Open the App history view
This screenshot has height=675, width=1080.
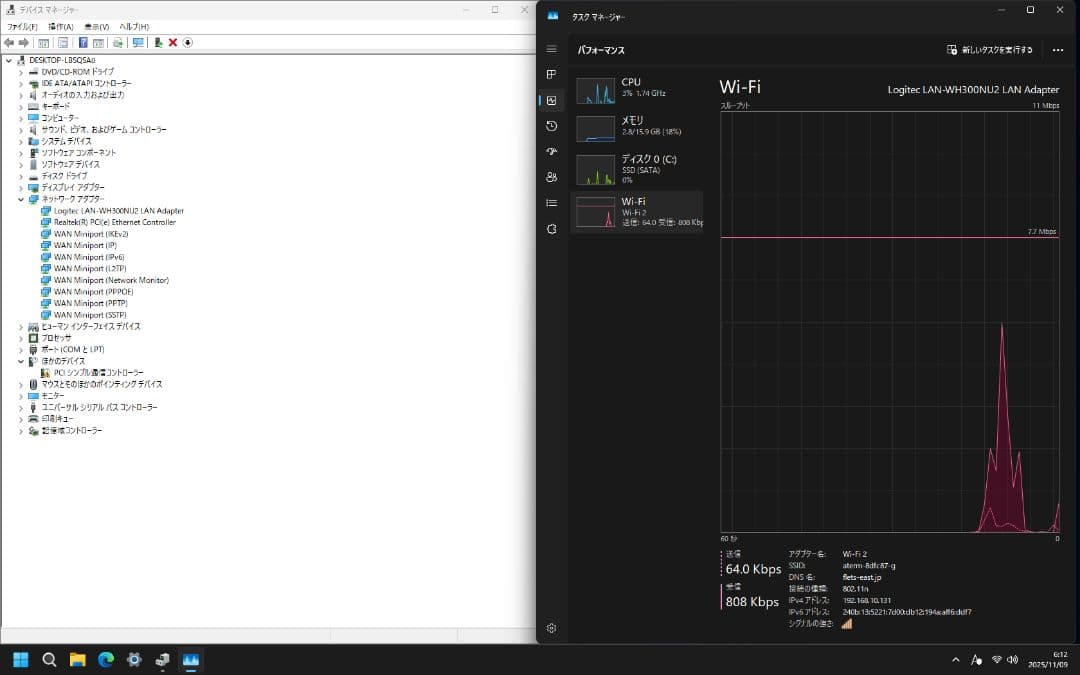click(x=551, y=126)
